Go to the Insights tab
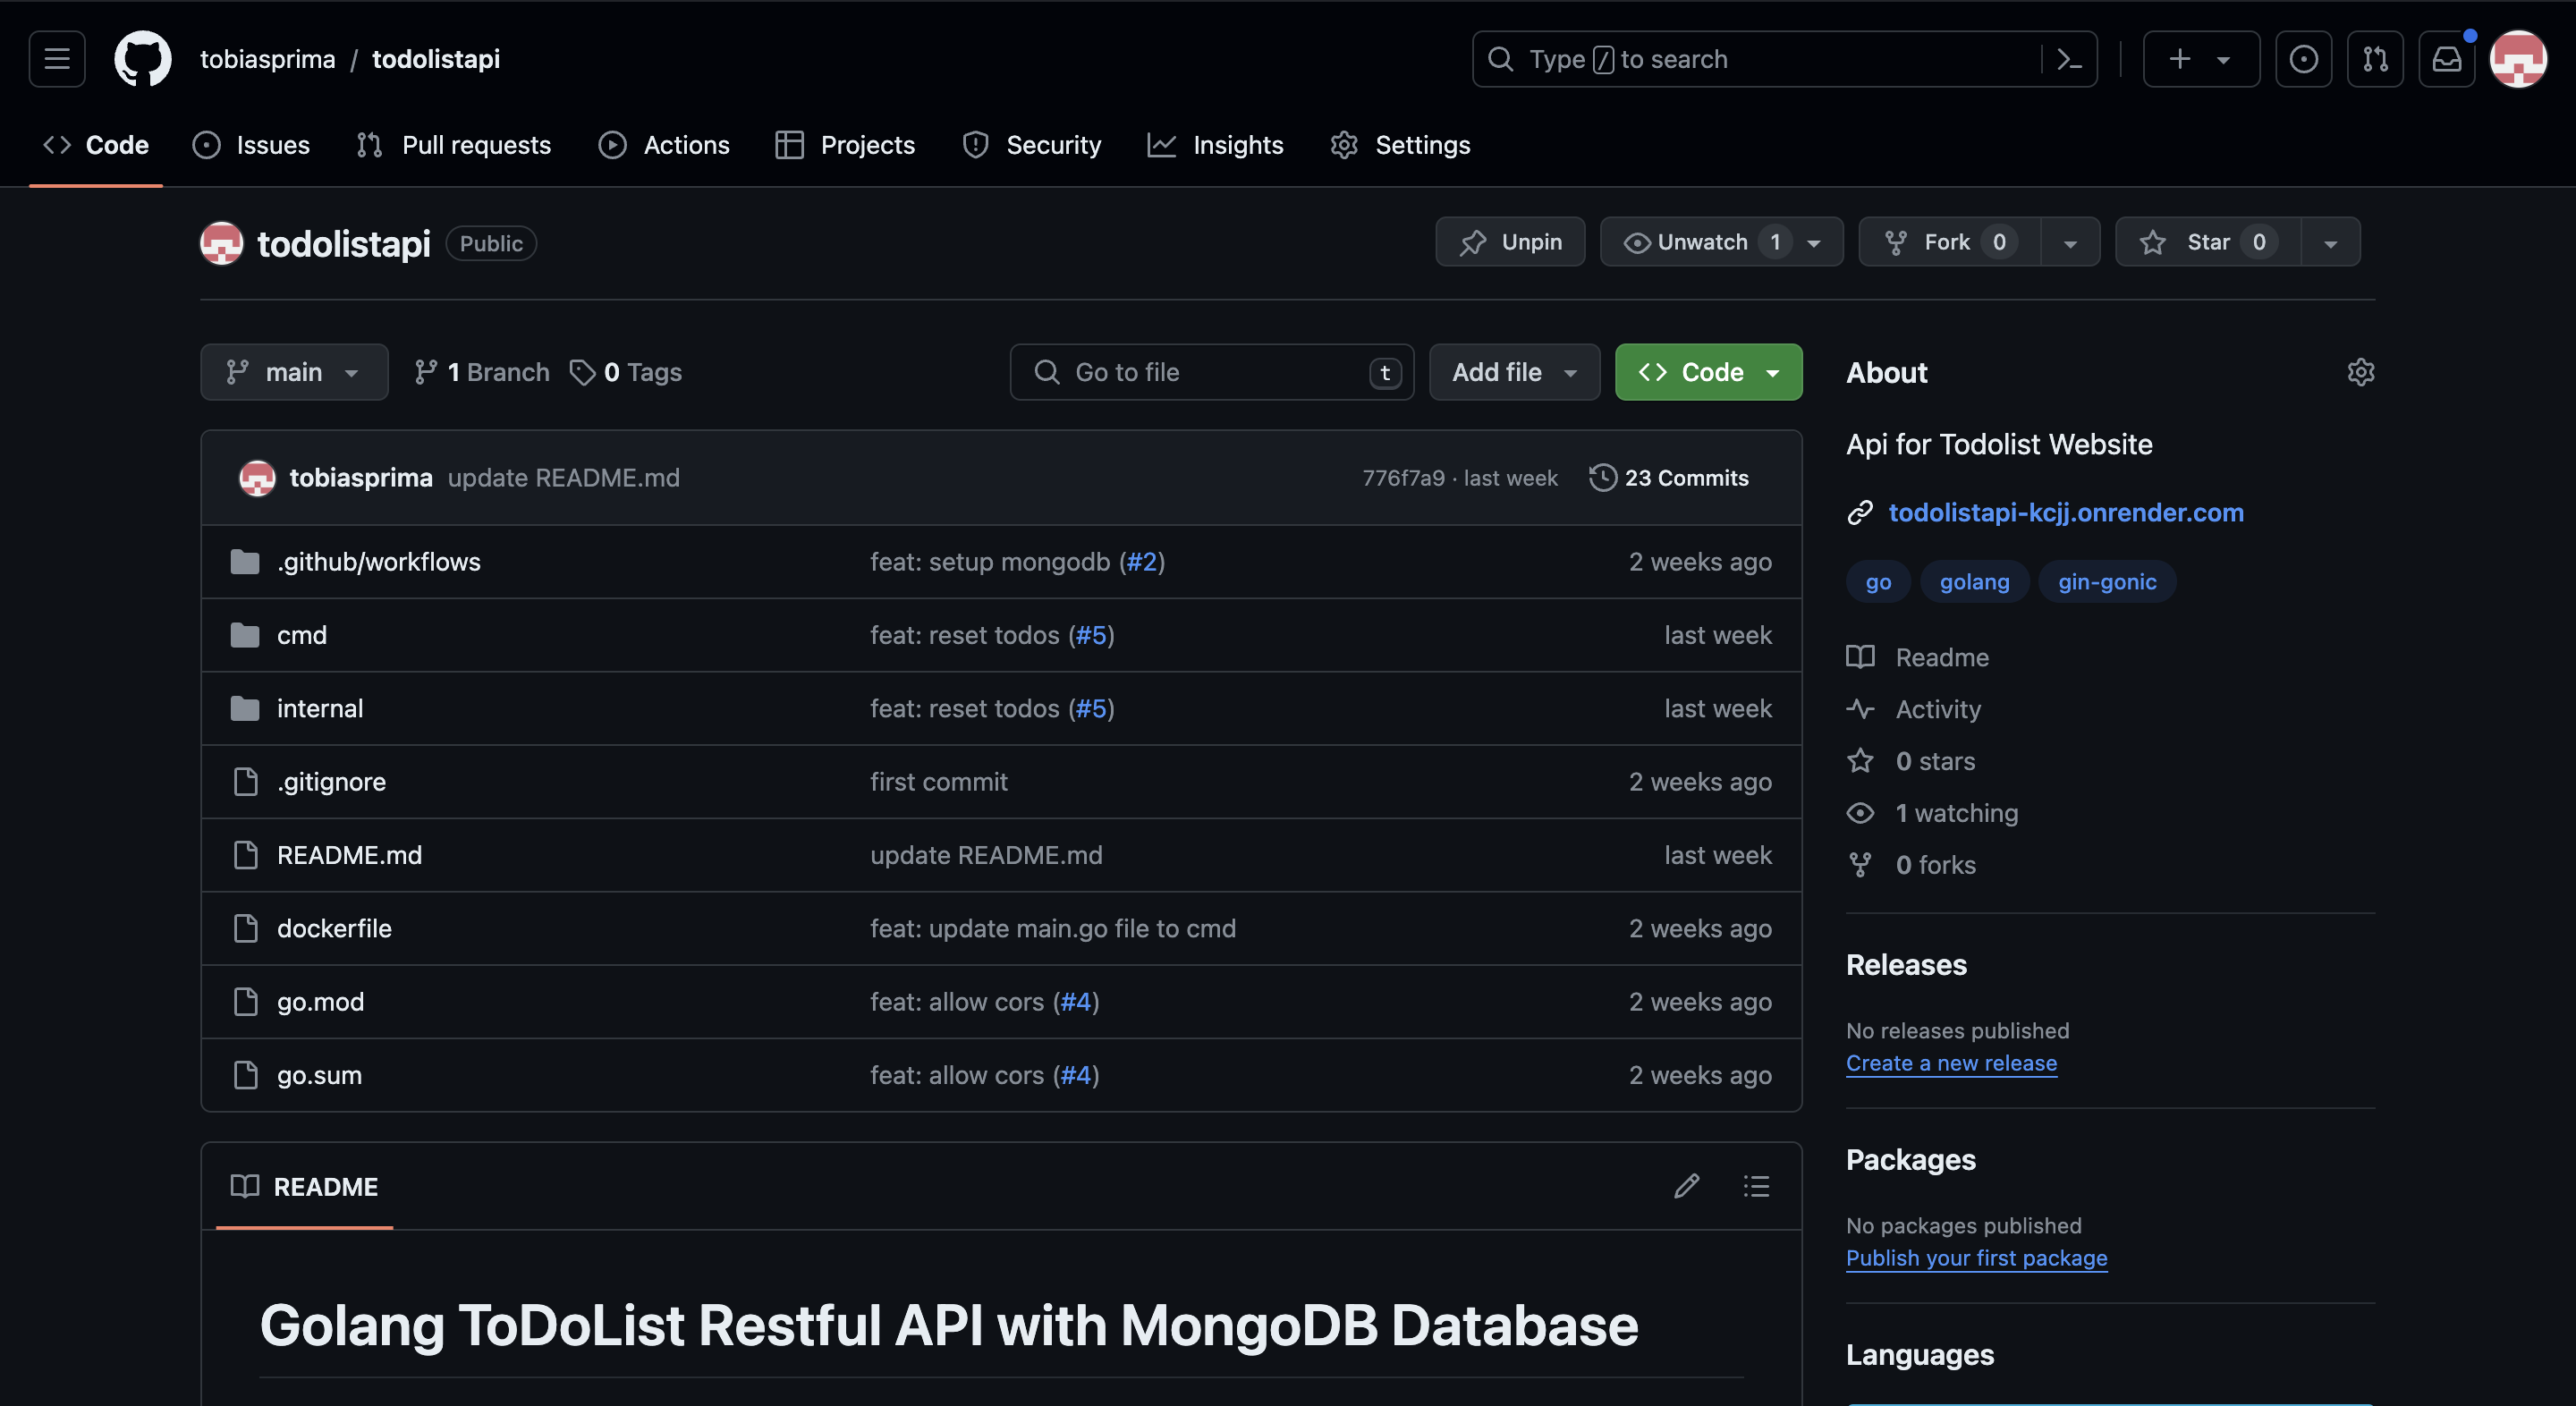The image size is (2576, 1406). coord(1216,145)
